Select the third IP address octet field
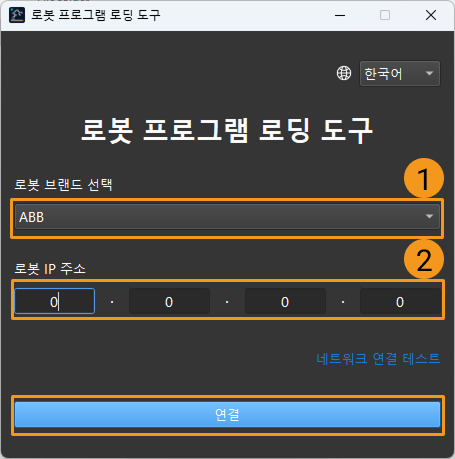 click(285, 301)
